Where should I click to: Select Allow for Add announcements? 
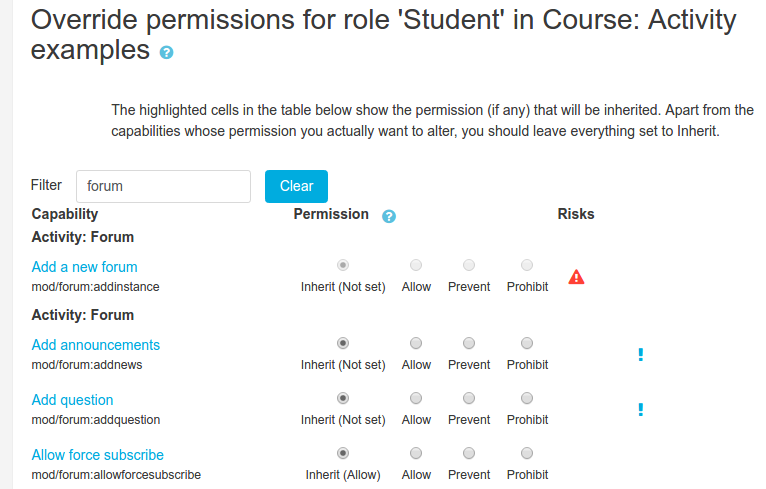416,343
